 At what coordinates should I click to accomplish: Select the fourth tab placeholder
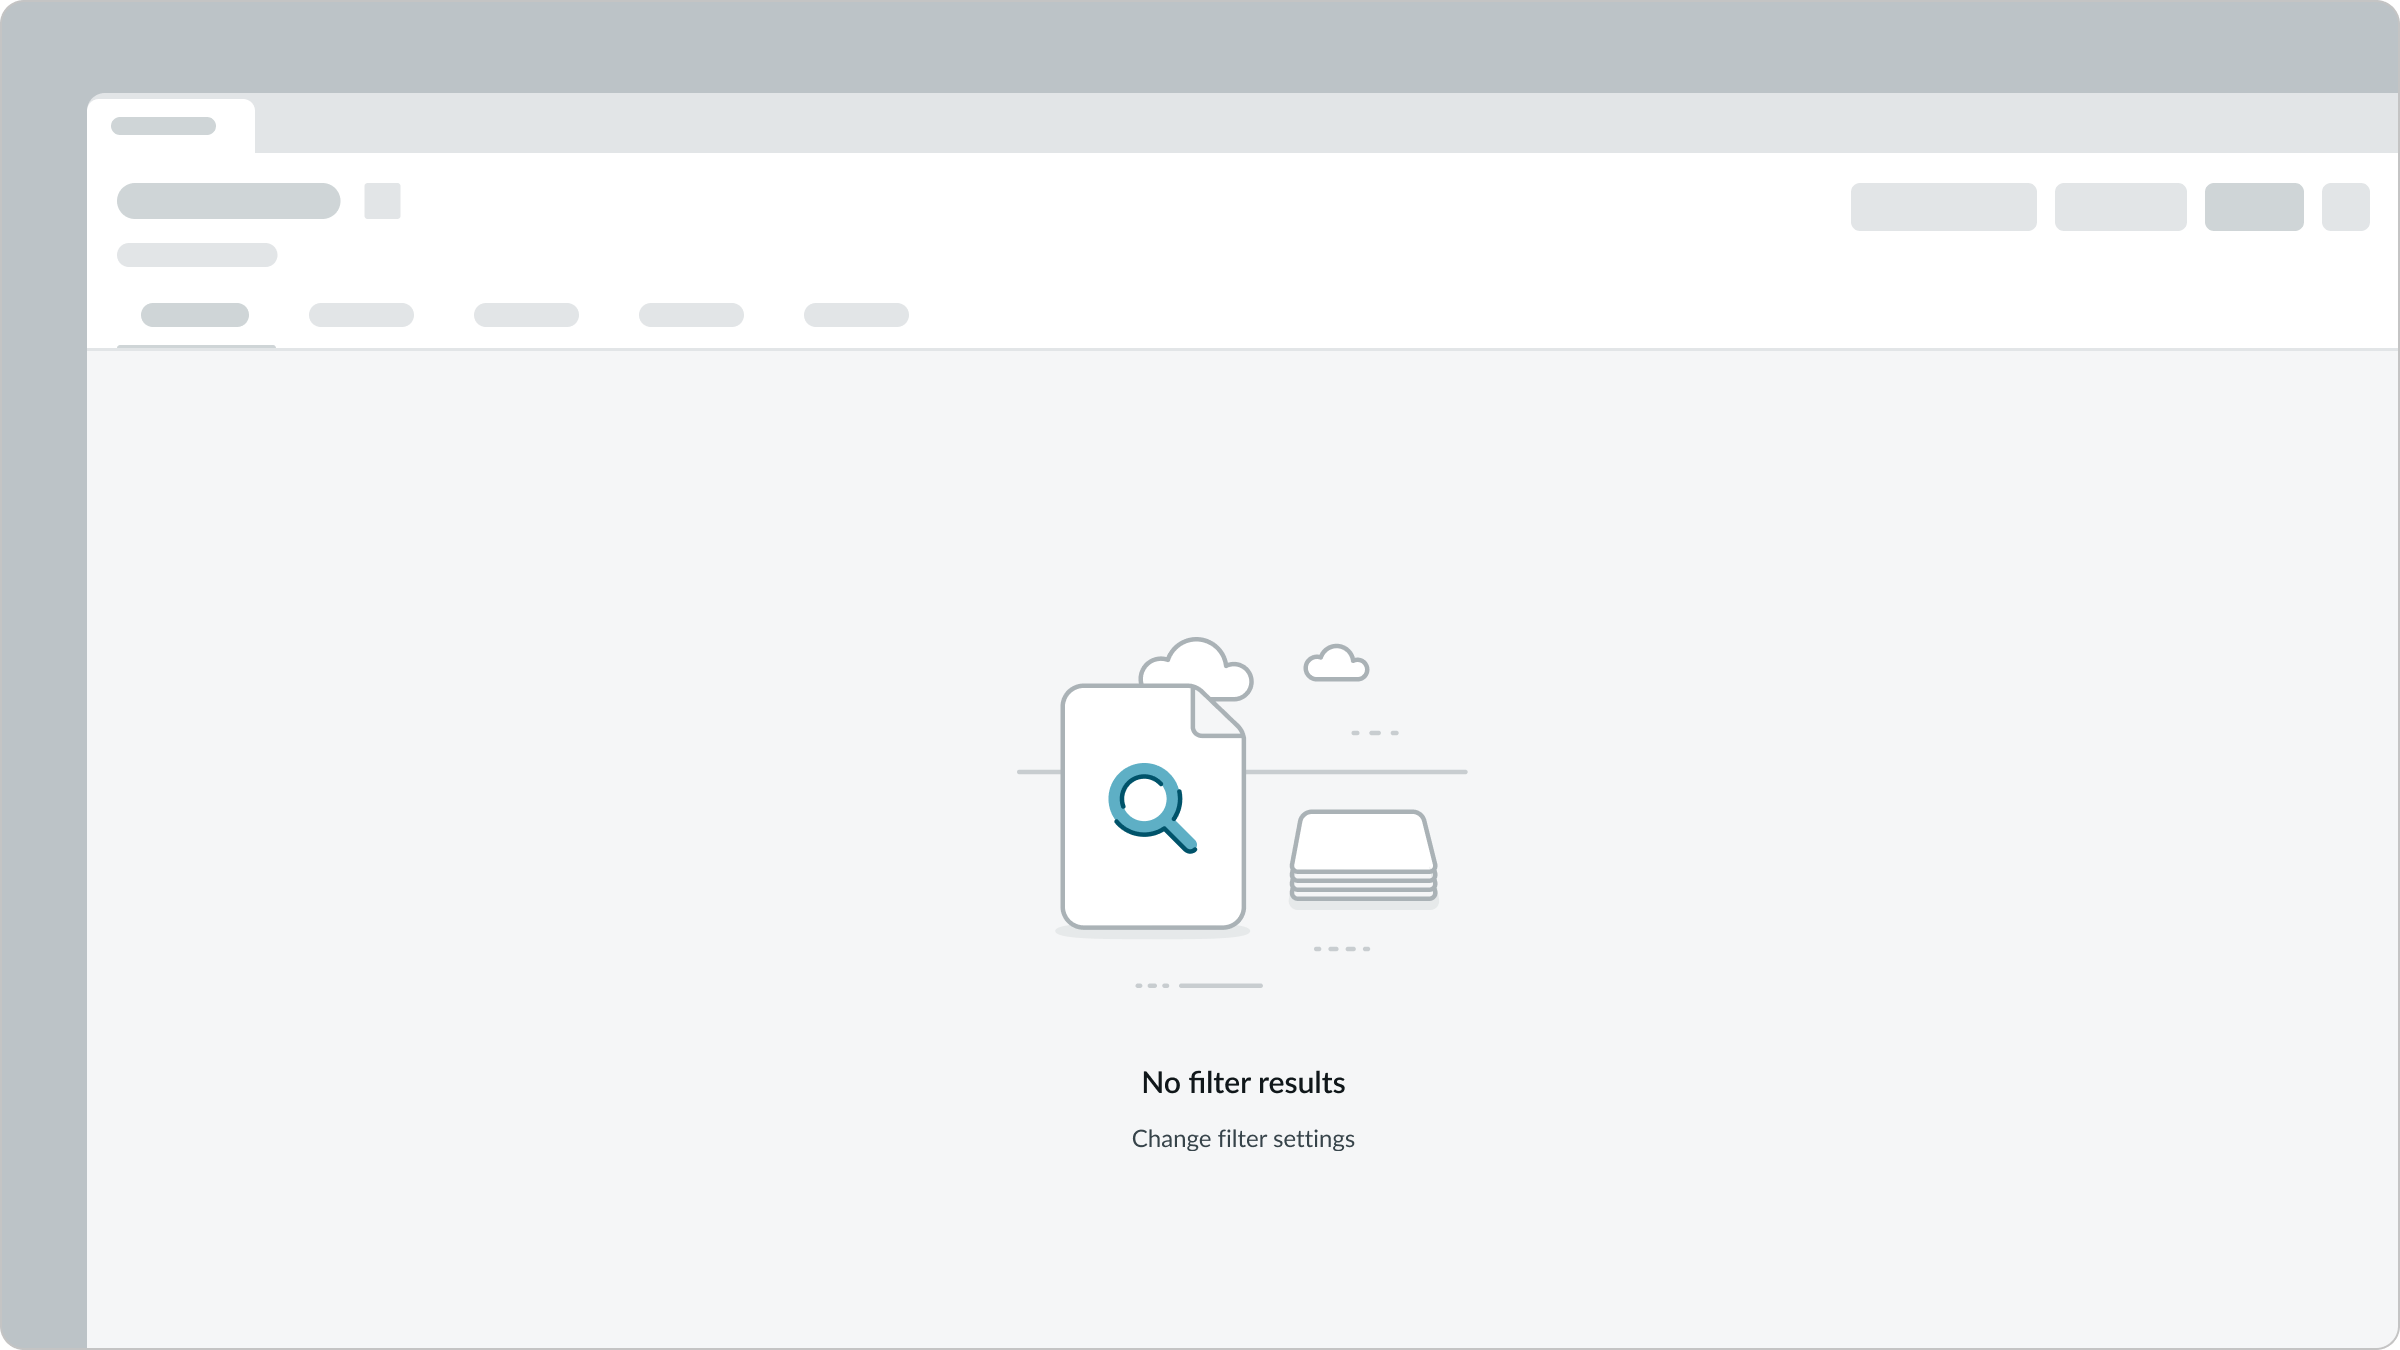tap(691, 315)
